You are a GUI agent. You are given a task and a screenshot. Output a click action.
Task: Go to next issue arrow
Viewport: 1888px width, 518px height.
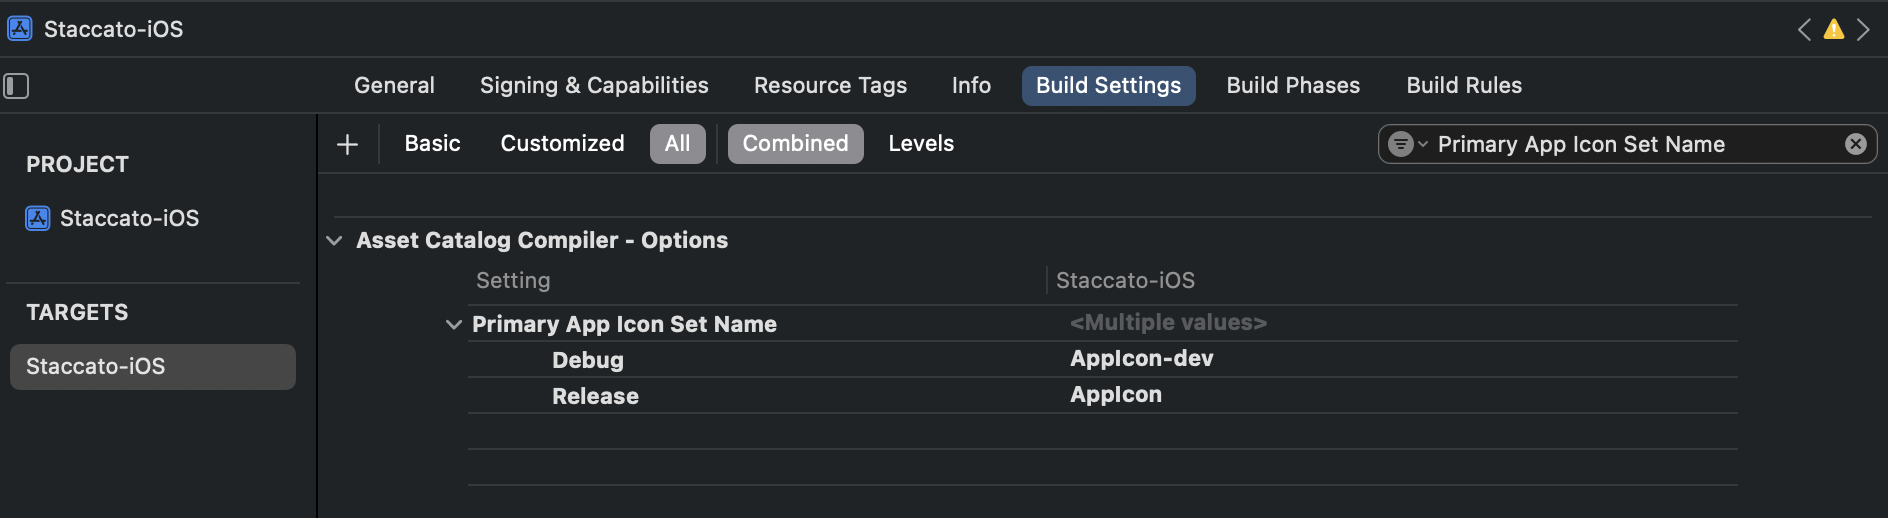pyautogui.click(x=1863, y=29)
